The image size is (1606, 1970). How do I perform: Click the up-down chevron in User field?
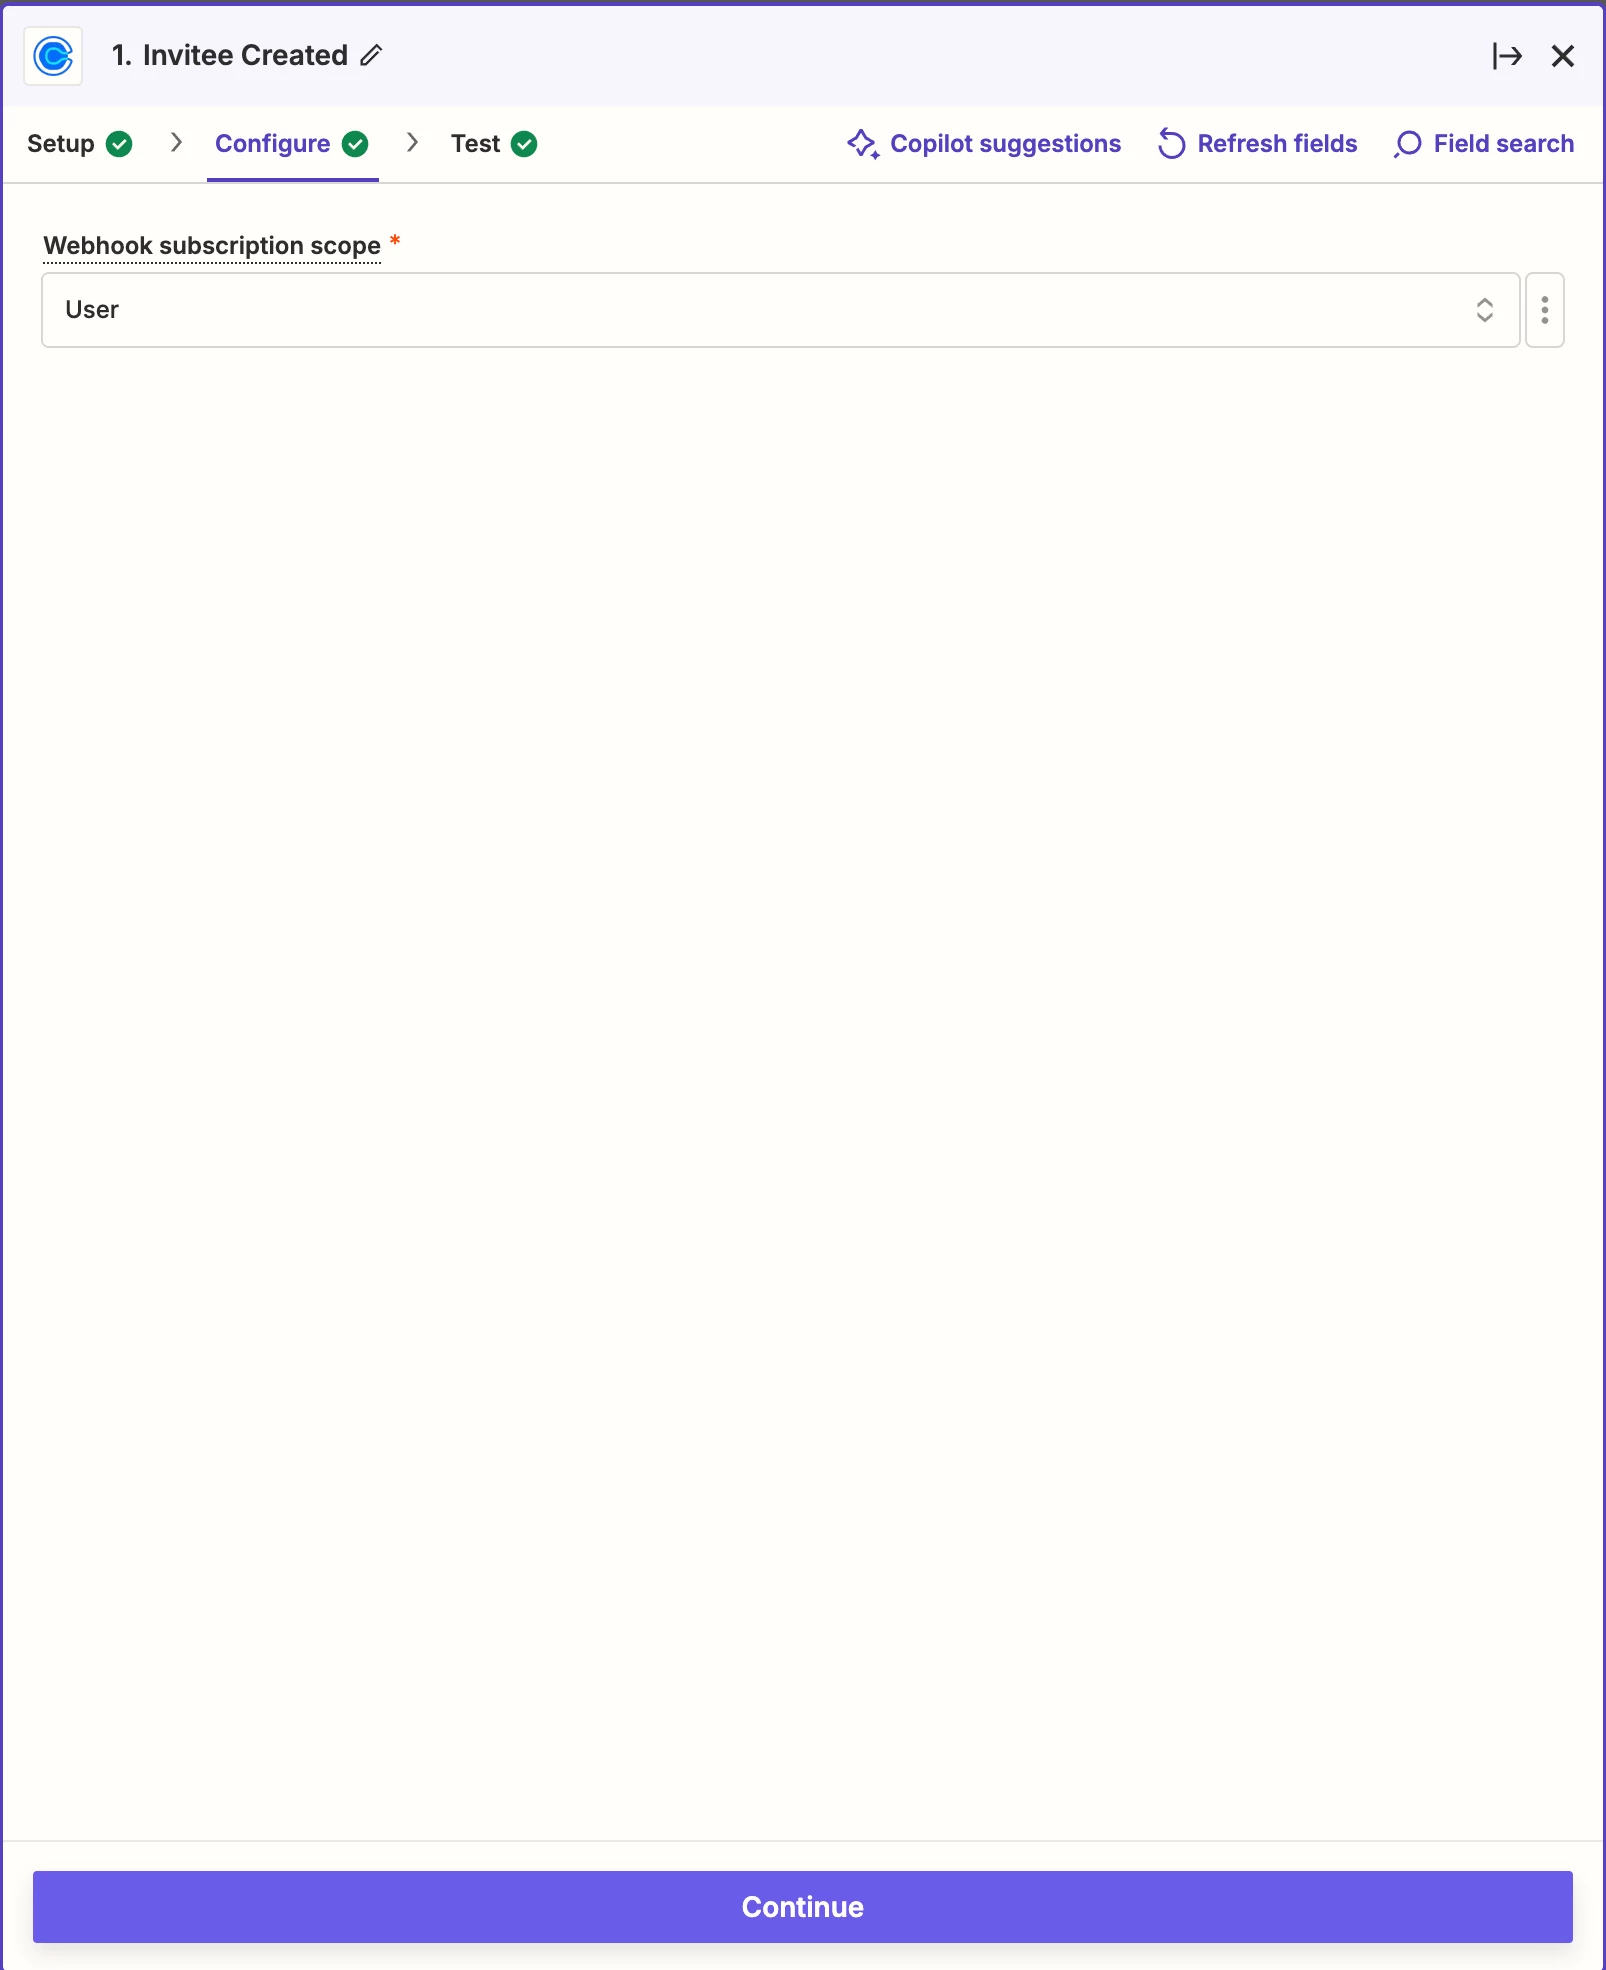pos(1485,310)
